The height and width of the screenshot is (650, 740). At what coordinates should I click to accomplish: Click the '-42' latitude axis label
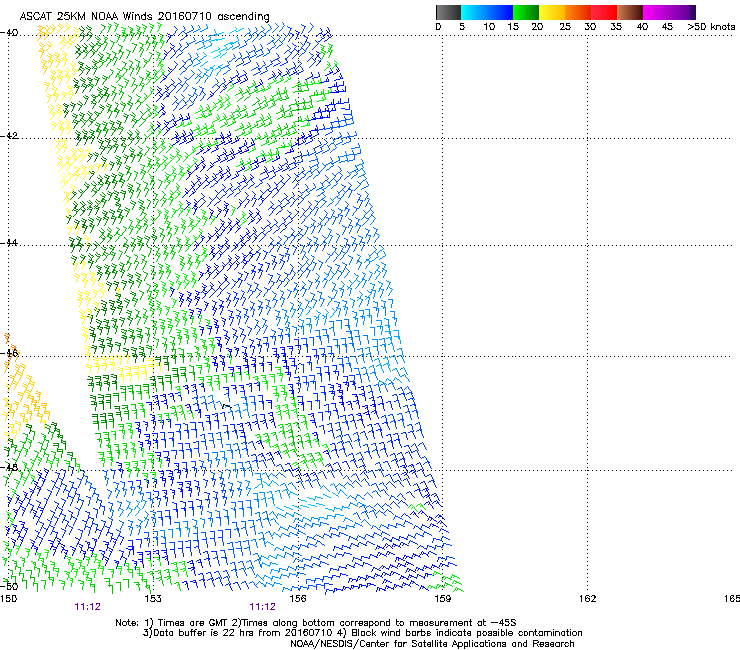9,136
